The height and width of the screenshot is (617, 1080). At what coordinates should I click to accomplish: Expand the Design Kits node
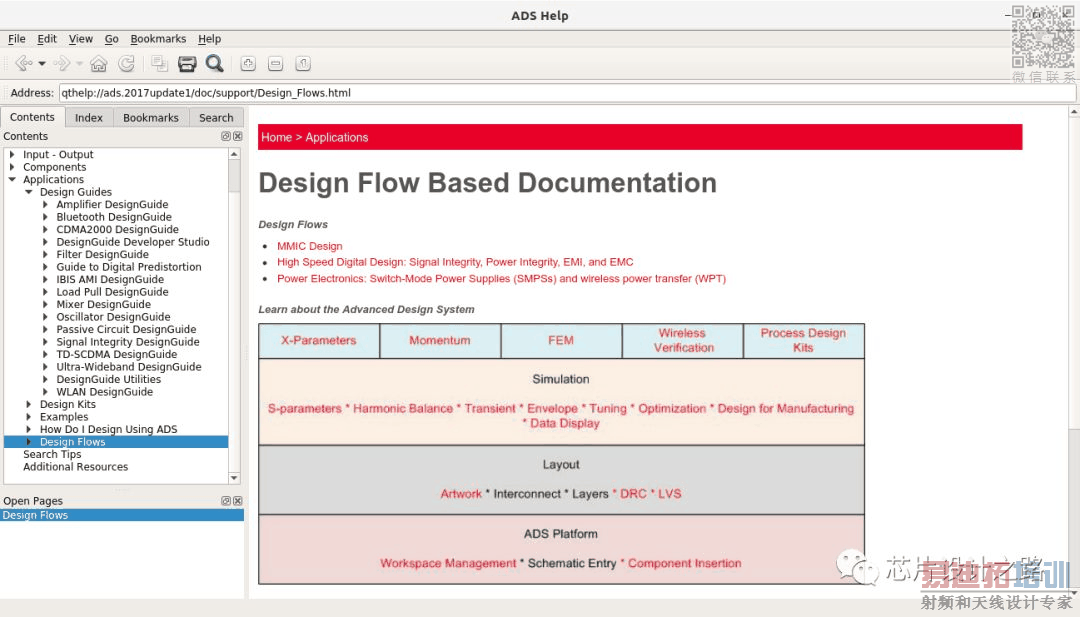coord(28,404)
